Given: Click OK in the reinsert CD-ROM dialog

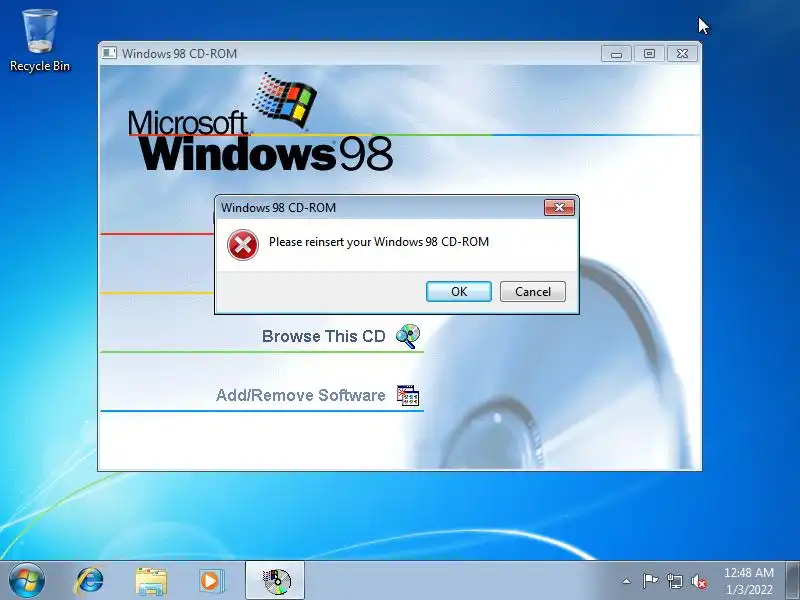Looking at the screenshot, I should pyautogui.click(x=459, y=291).
